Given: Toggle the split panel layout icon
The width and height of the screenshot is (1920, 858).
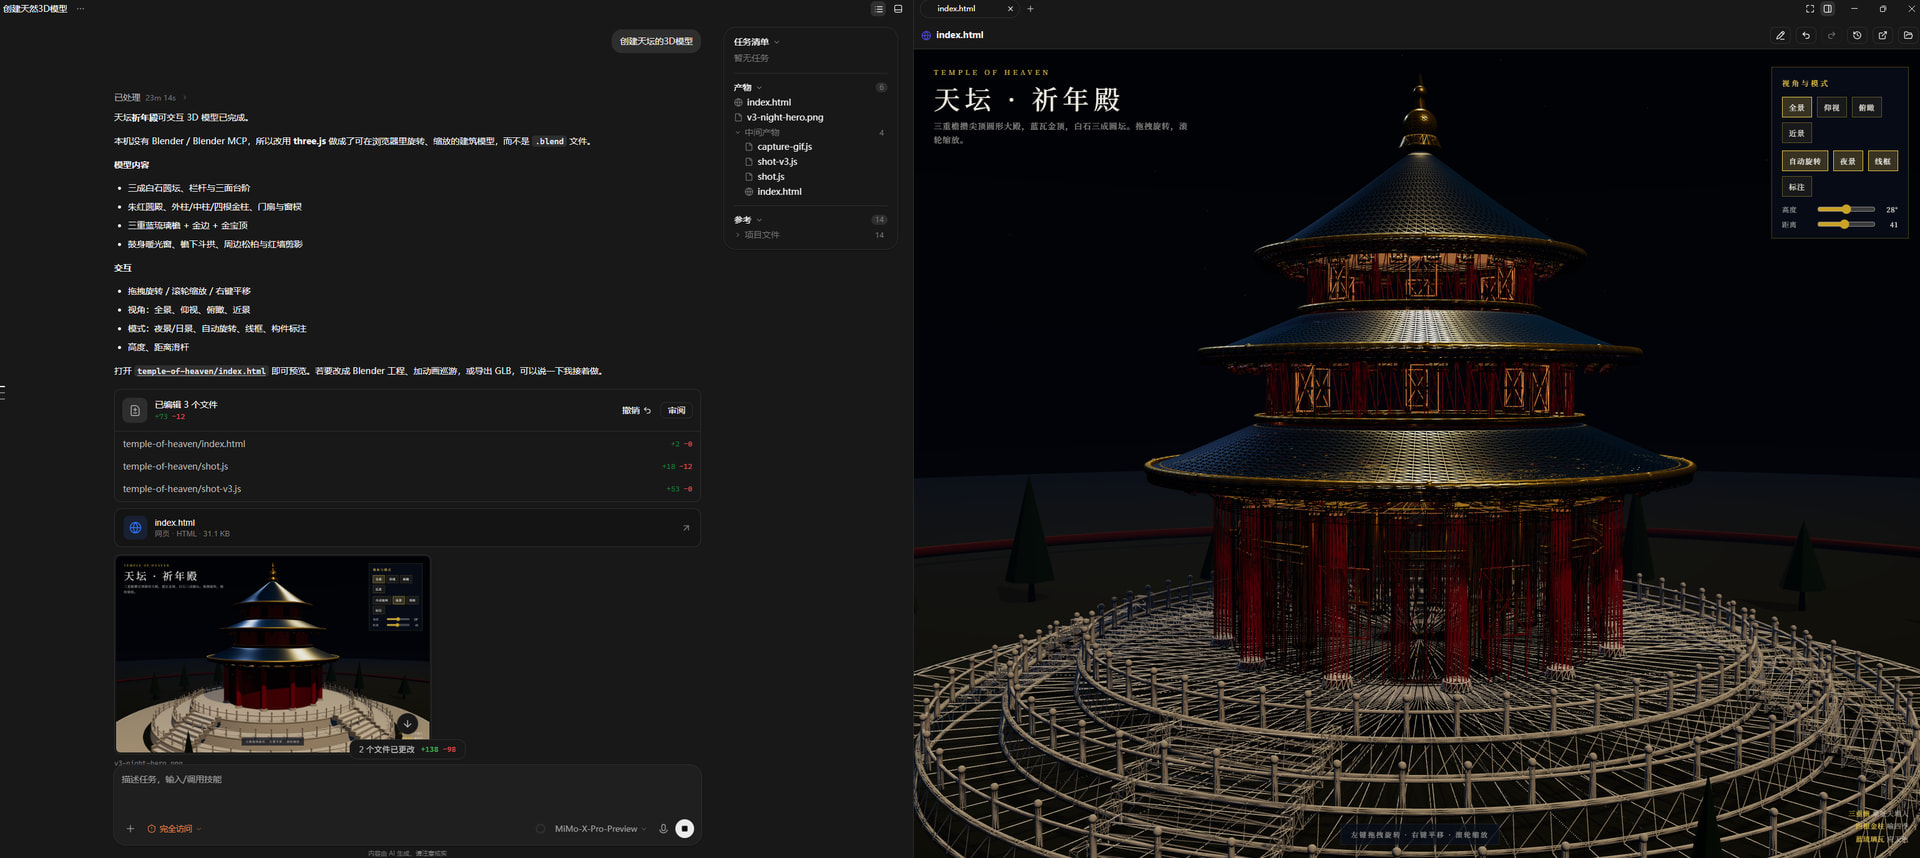Looking at the screenshot, I should pyautogui.click(x=1827, y=9).
